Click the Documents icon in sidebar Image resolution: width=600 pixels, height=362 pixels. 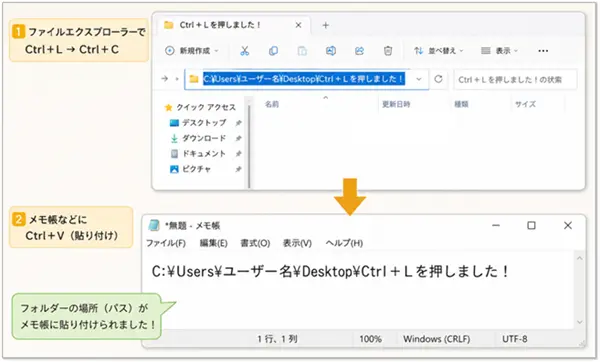pos(174,153)
